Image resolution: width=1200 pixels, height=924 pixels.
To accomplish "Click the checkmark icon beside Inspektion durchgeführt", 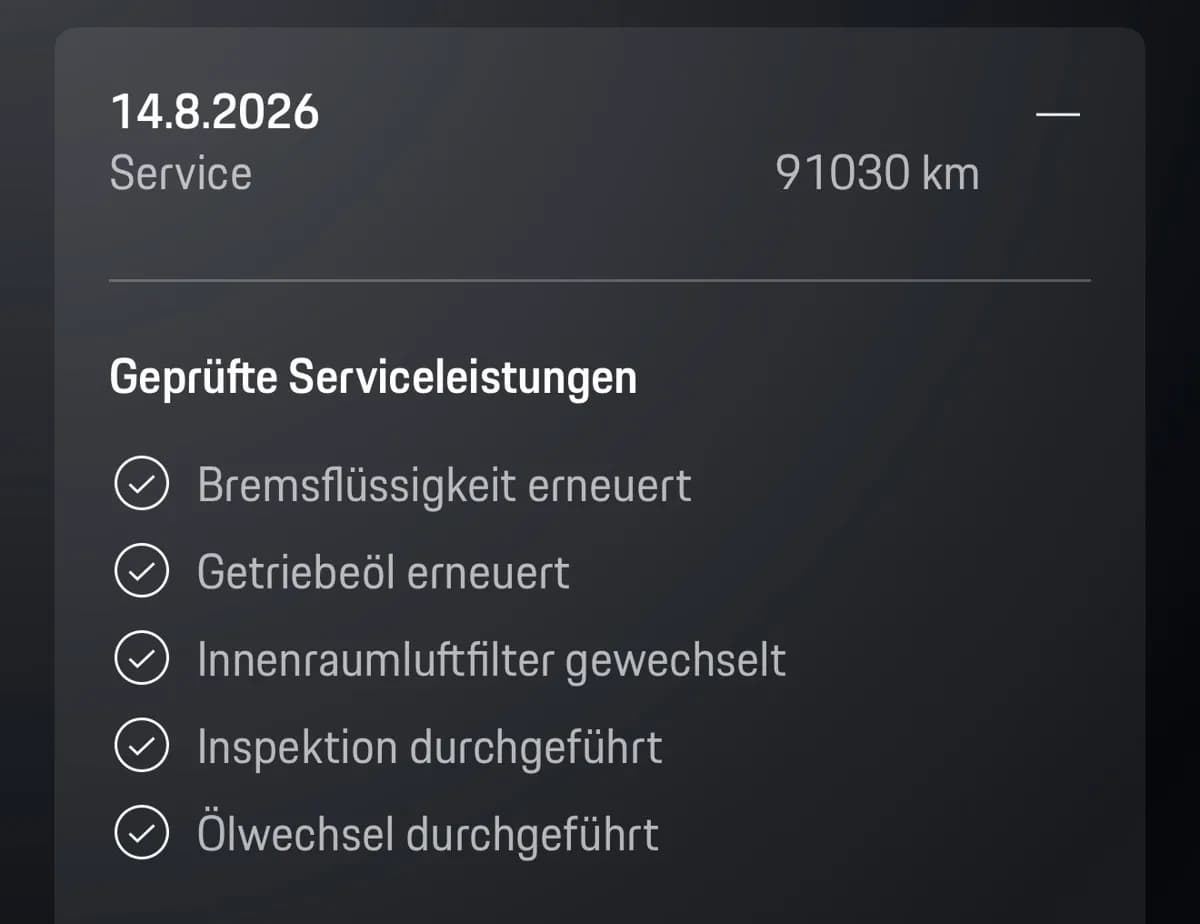I will [142, 747].
